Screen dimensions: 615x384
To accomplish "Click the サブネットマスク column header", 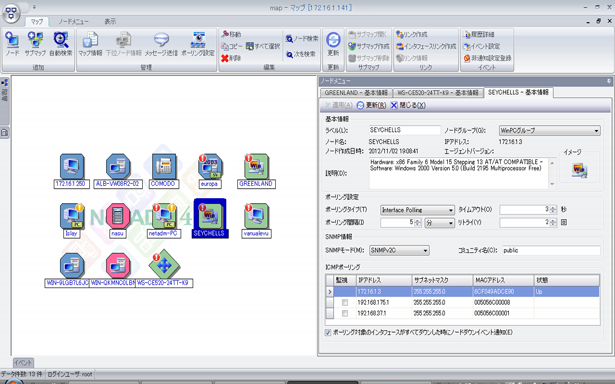I will pyautogui.click(x=442, y=280).
